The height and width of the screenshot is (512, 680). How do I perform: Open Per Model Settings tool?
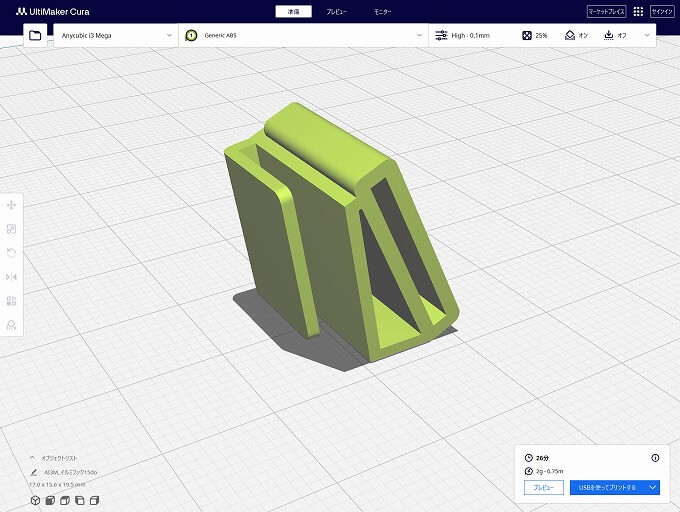click(x=11, y=301)
